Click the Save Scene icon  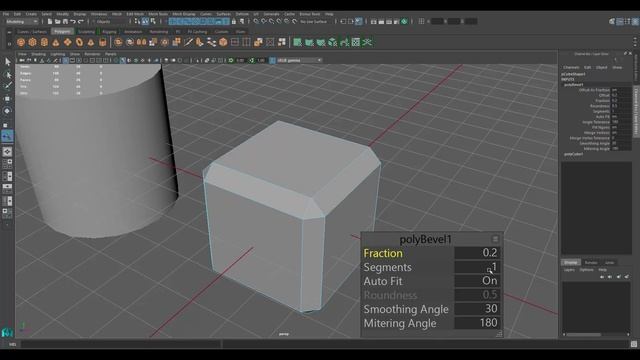click(65, 21)
